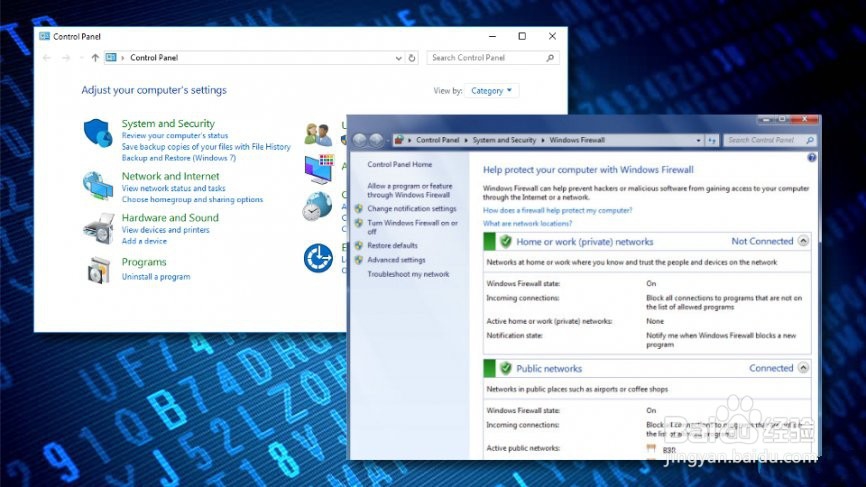This screenshot has height=487, width=866.
Task: Click the Back button in Windows Firewall window
Action: point(360,140)
